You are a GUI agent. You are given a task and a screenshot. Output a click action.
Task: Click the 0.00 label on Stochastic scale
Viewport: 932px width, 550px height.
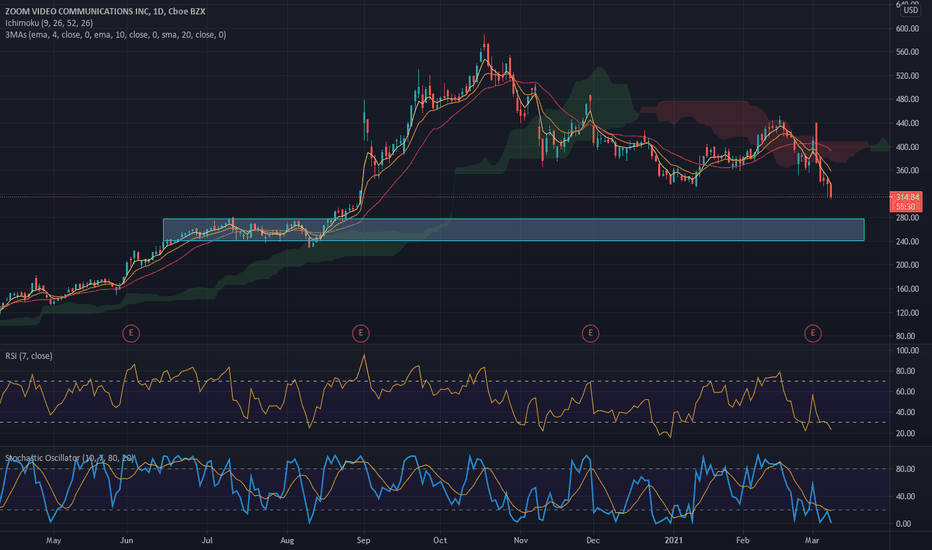pos(903,524)
